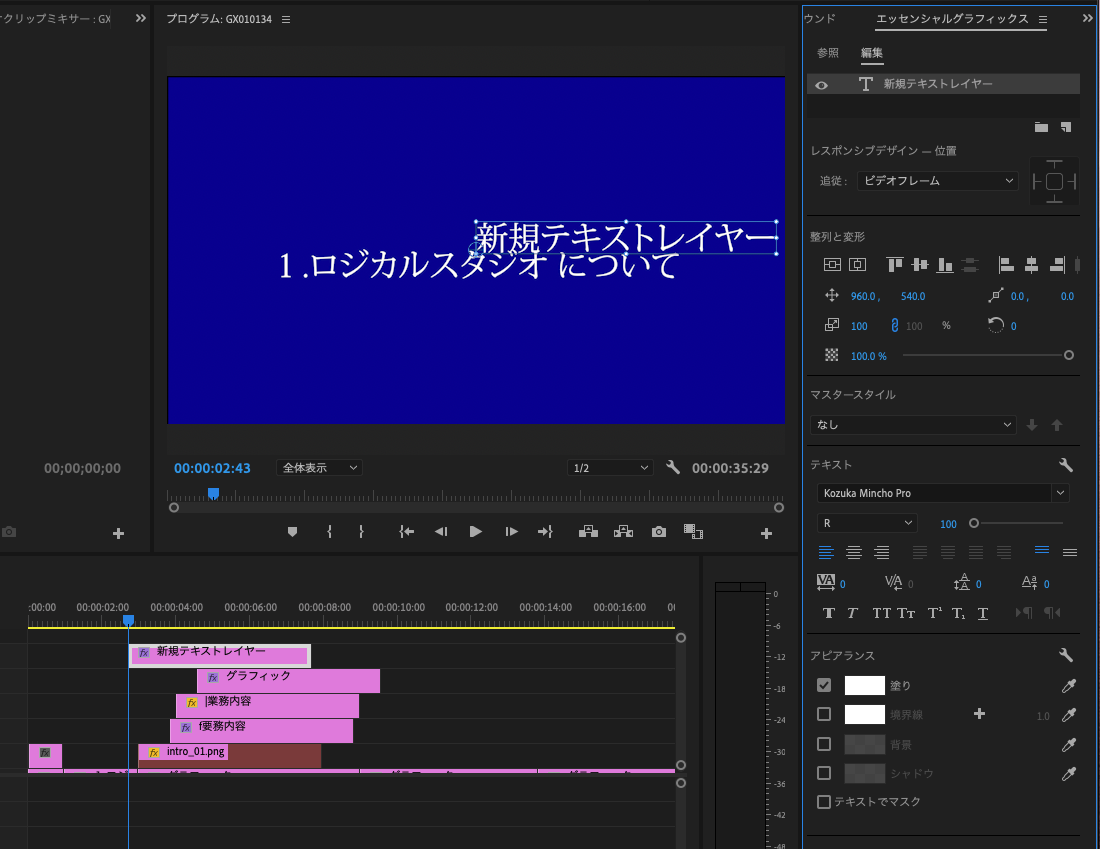The image size is (1100, 849).
Task: Center-align the text paragraph
Action: [x=854, y=552]
